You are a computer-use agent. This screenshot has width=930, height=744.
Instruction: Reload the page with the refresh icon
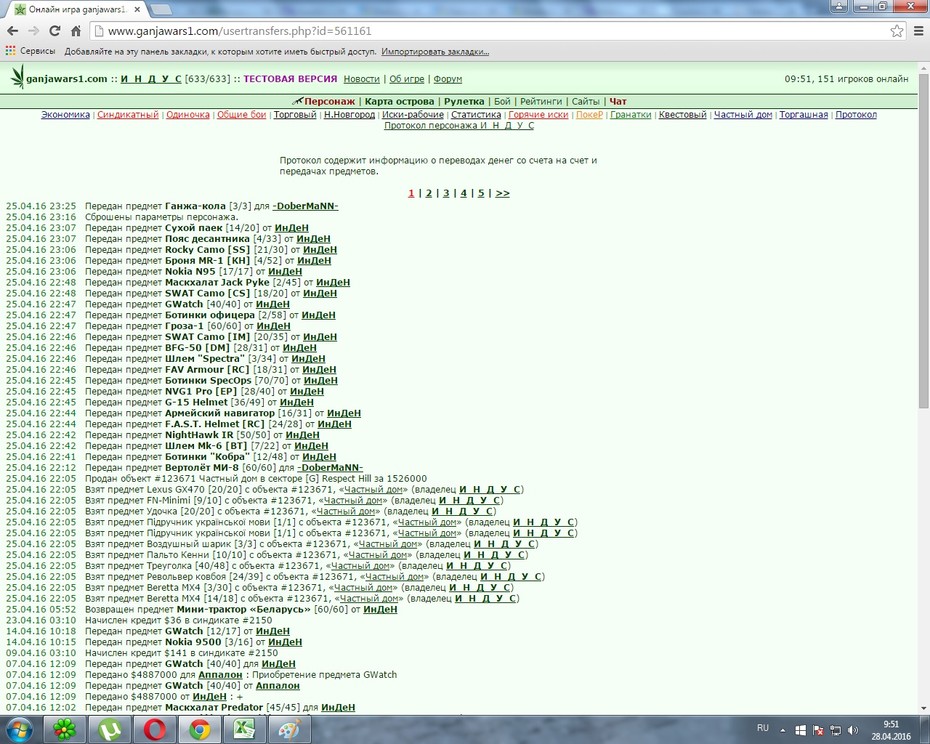point(55,31)
